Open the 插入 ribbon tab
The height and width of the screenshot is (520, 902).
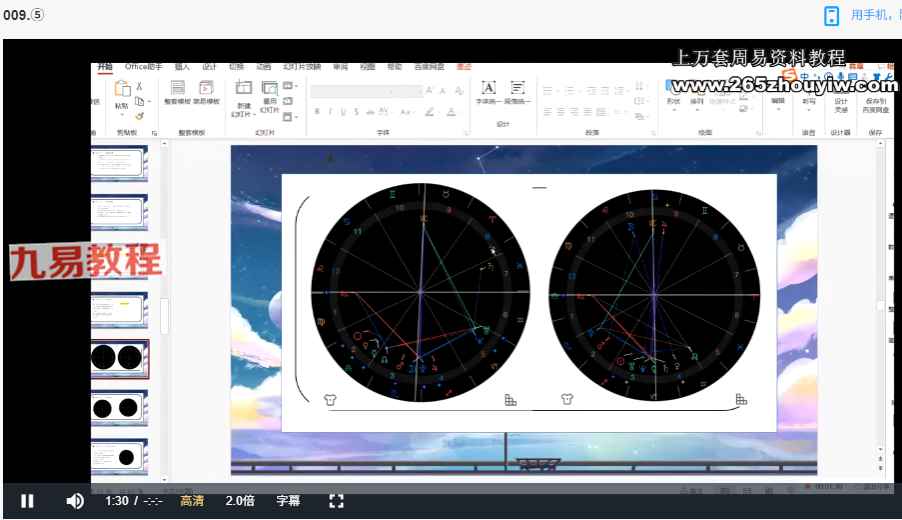click(181, 67)
